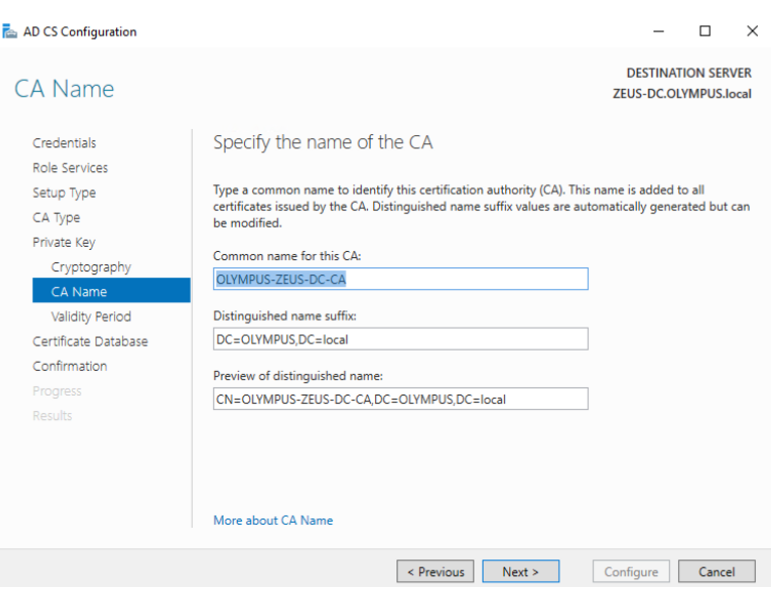Navigate to the CA Type page
771x594 pixels.
click(x=56, y=218)
